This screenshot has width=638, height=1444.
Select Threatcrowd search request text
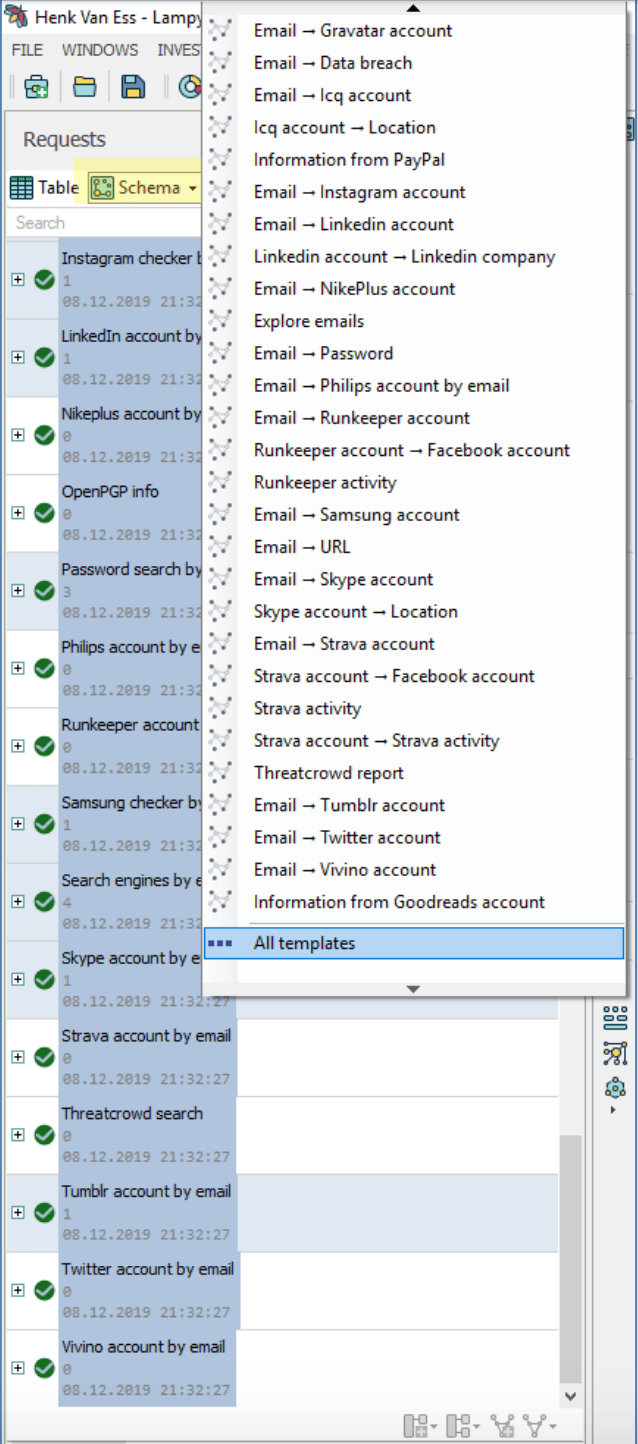click(x=132, y=1113)
